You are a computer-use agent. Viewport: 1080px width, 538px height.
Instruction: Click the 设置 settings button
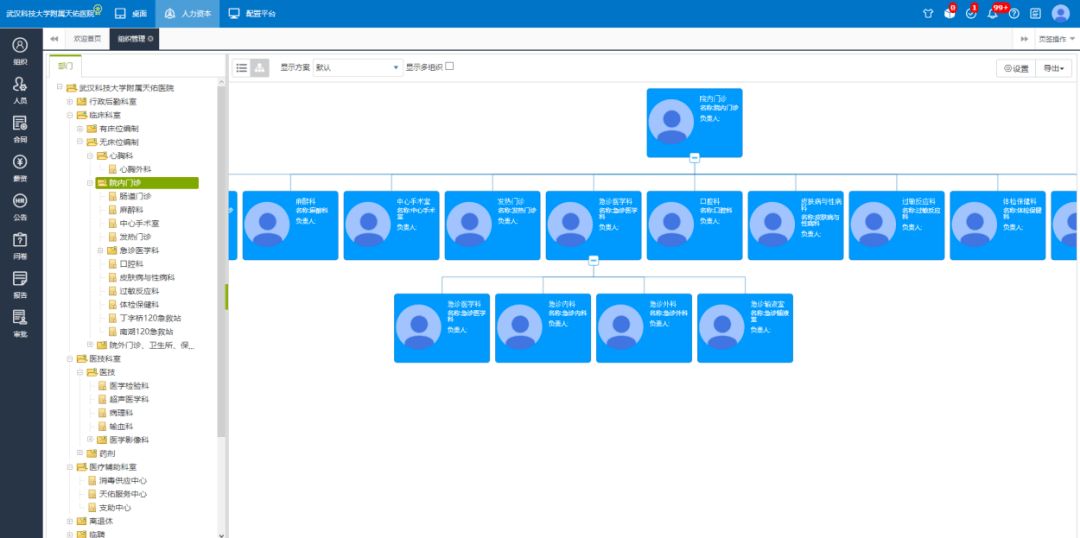pos(1015,68)
